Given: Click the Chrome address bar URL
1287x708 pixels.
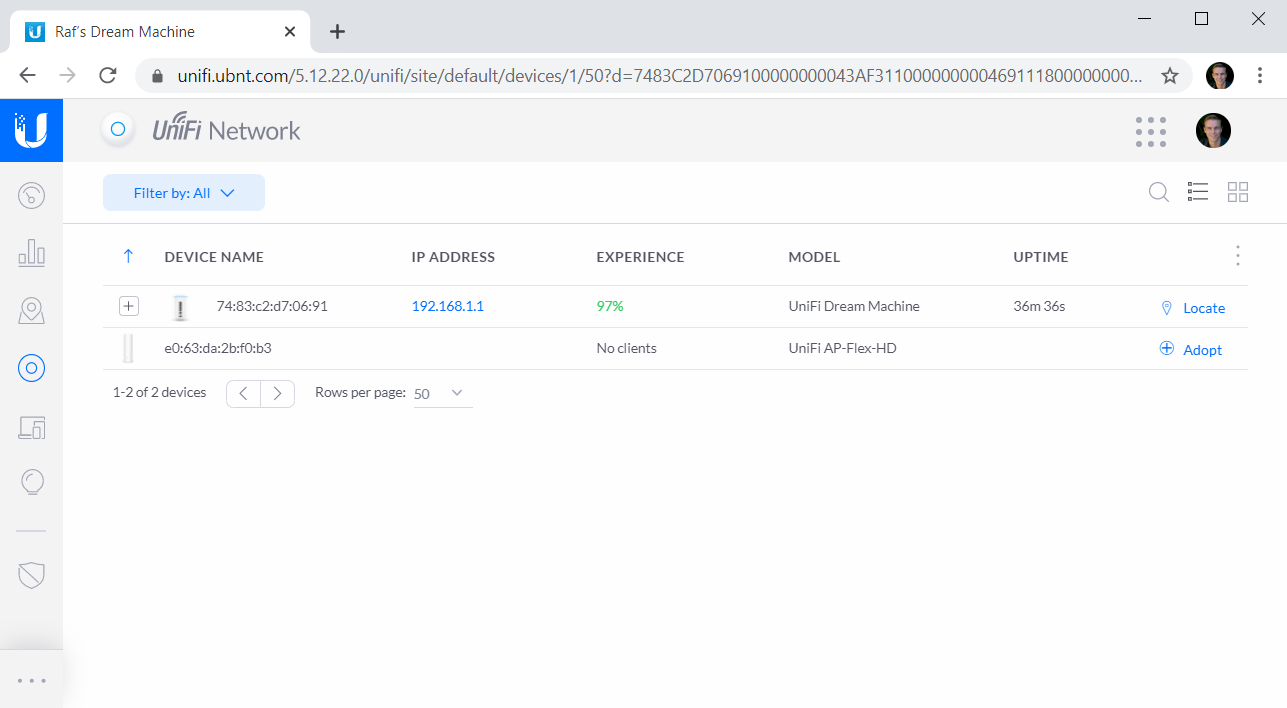Looking at the screenshot, I should pos(660,76).
